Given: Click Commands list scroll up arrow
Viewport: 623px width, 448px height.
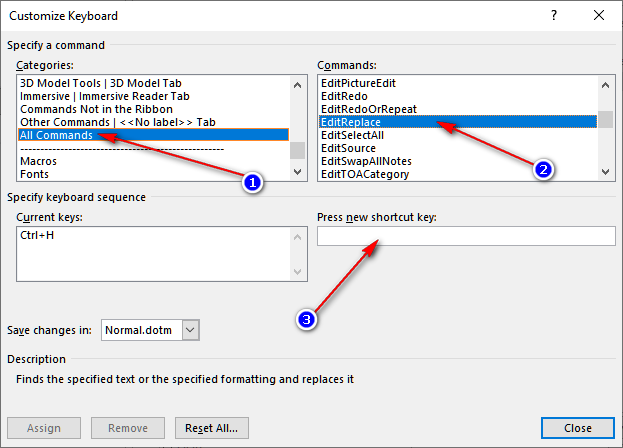Looking at the screenshot, I should click(x=606, y=85).
